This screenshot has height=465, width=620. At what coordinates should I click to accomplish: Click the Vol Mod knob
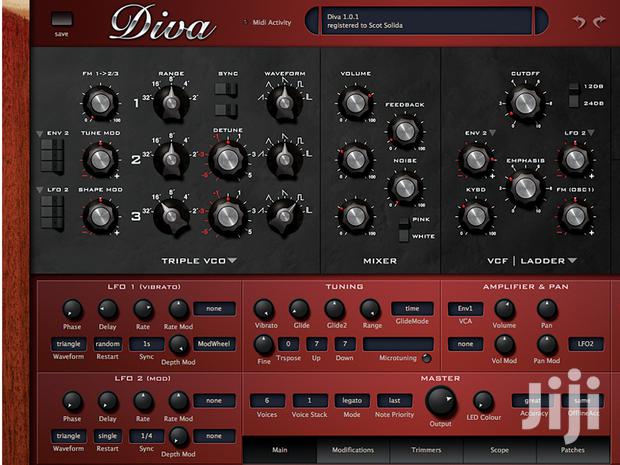coord(505,345)
